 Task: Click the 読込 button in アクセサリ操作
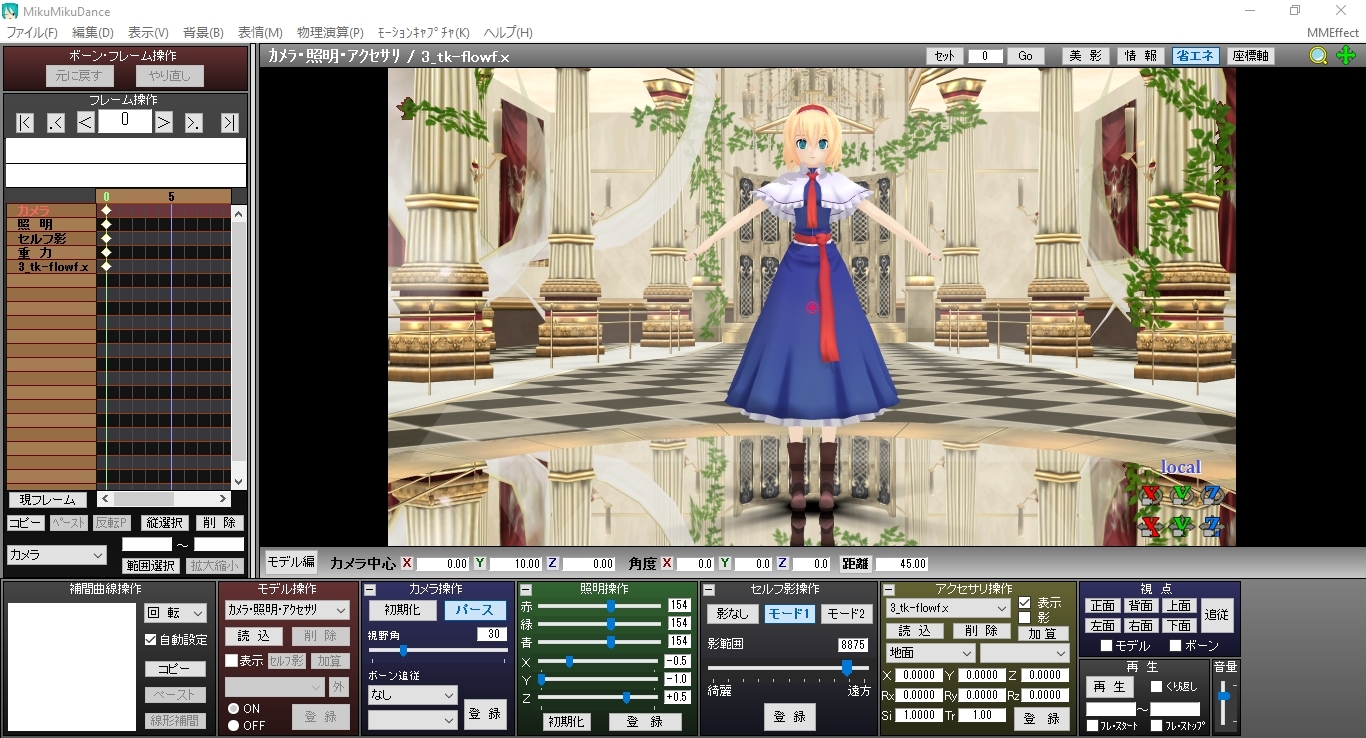(915, 631)
